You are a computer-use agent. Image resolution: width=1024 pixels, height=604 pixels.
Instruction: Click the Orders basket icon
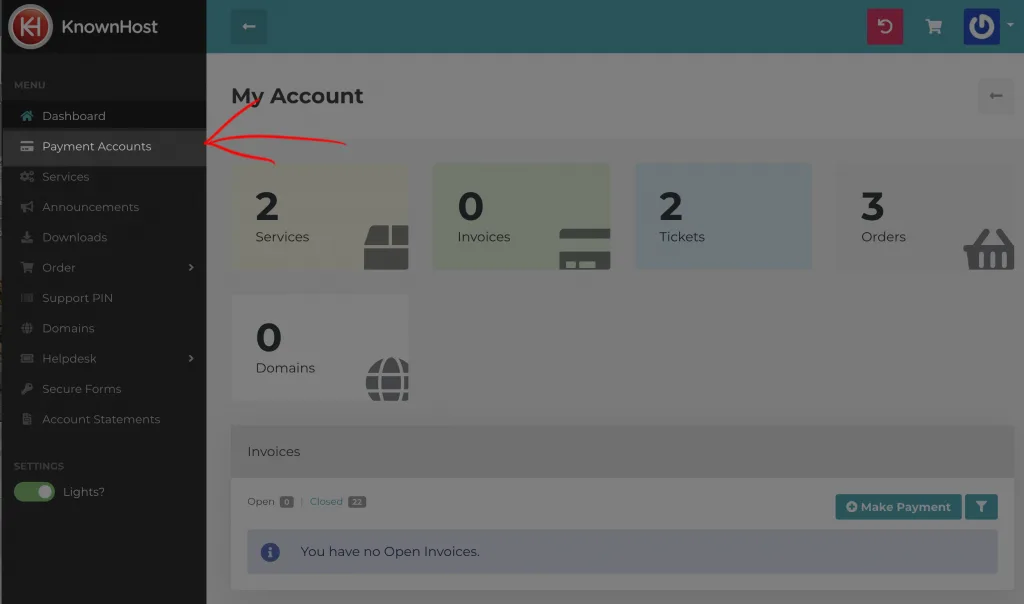pyautogui.click(x=988, y=248)
